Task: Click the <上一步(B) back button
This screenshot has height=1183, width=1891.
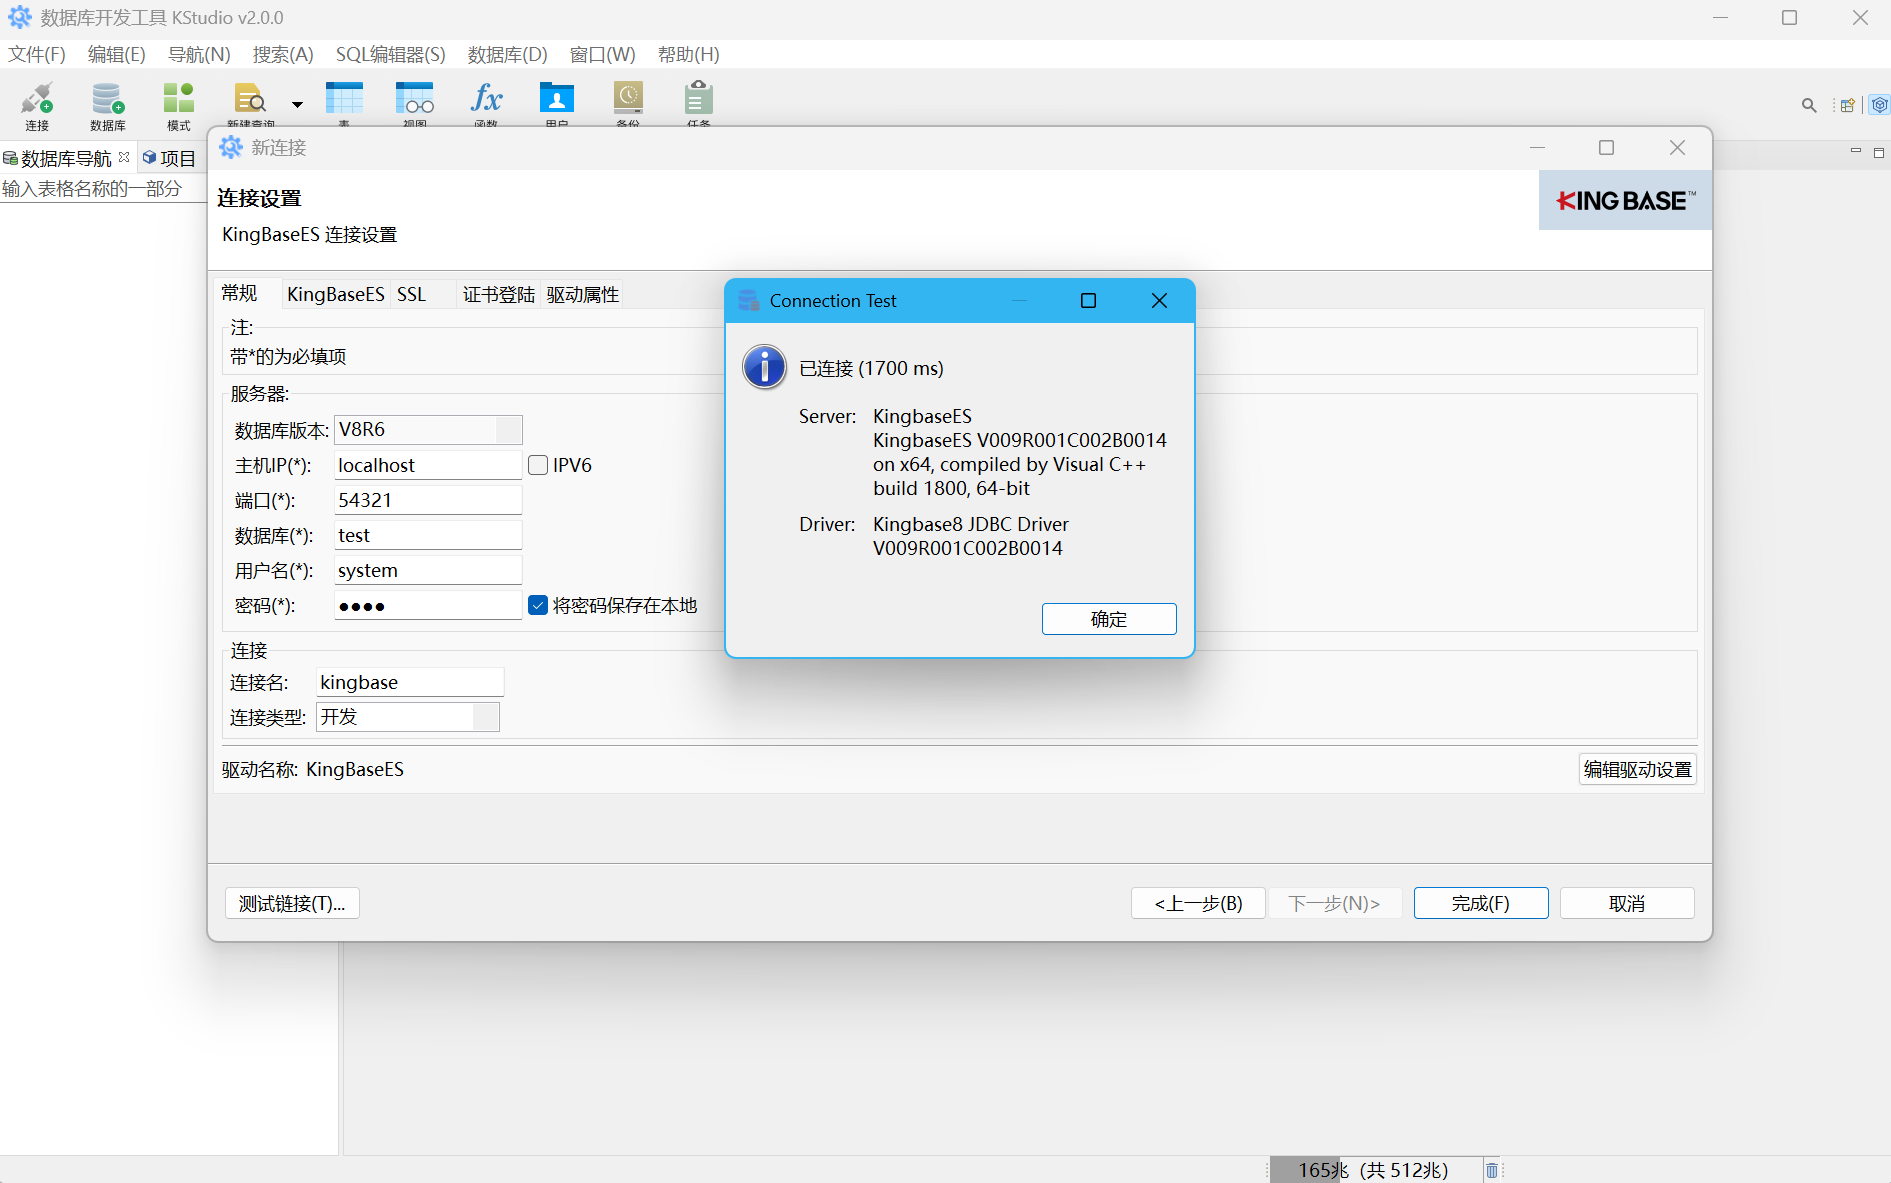Action: point(1198,903)
